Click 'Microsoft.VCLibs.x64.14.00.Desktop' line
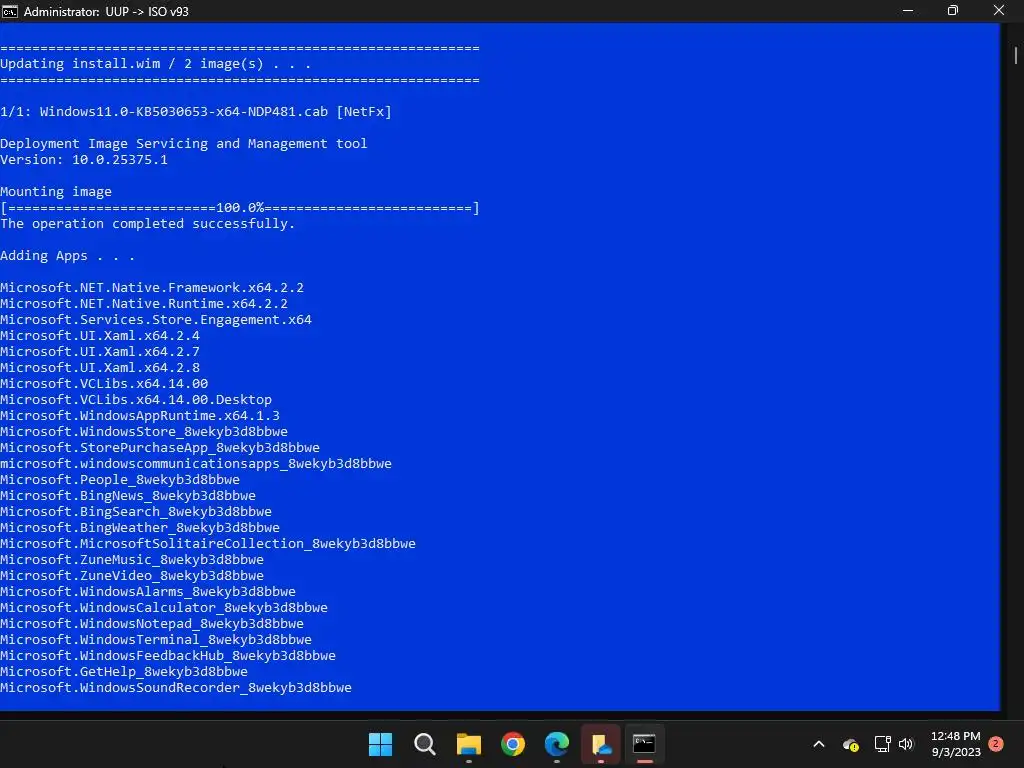The height and width of the screenshot is (768, 1024). point(136,400)
